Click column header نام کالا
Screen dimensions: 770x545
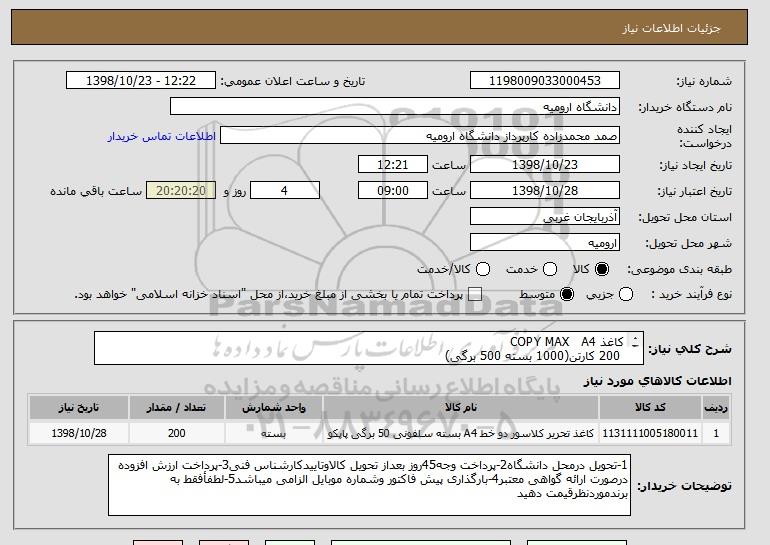click(x=461, y=408)
